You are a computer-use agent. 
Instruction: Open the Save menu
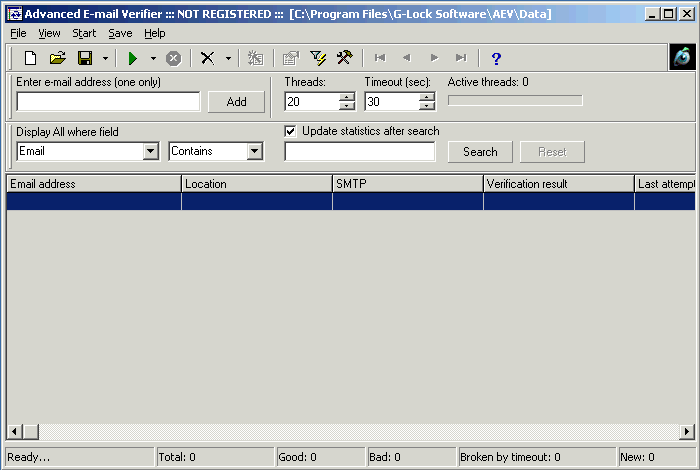pos(120,33)
